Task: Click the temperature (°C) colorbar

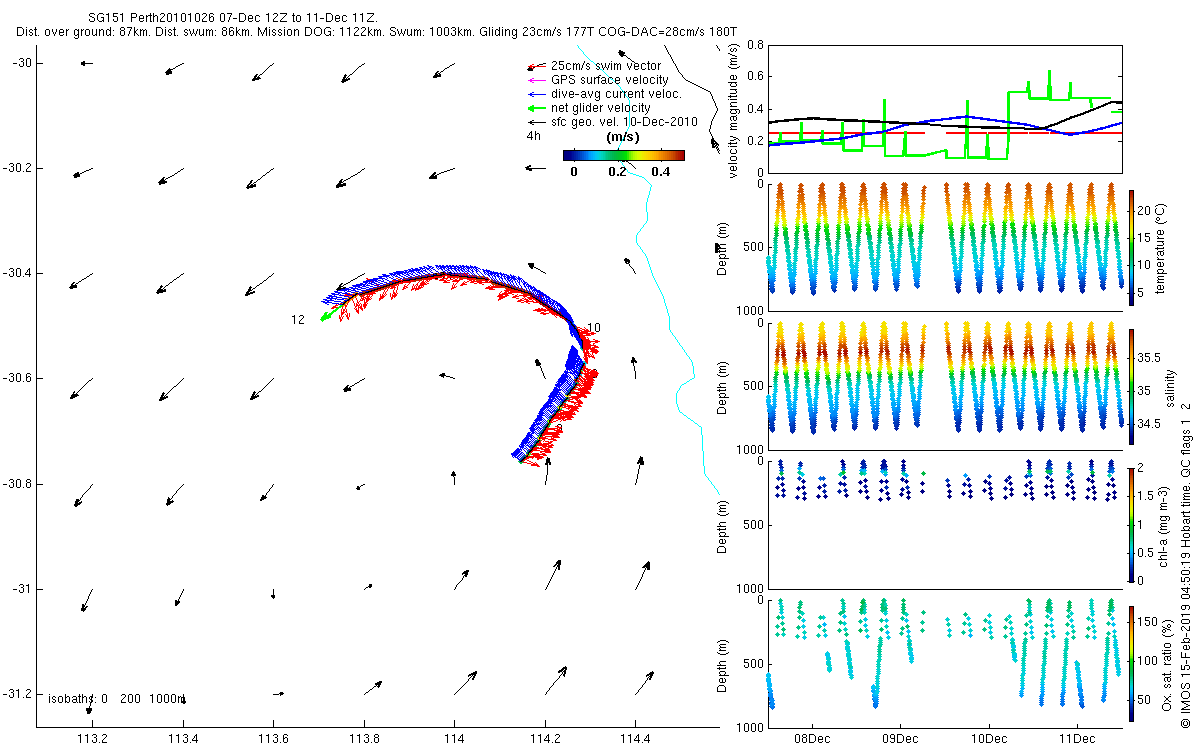Action: coord(1132,246)
